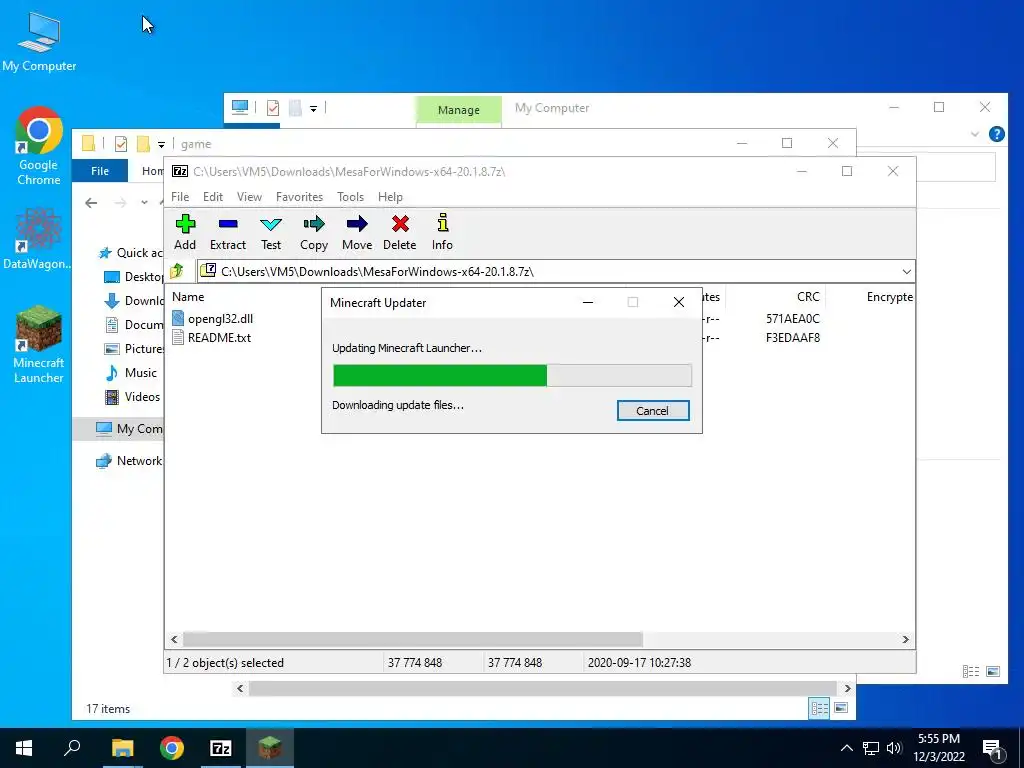Screen dimensions: 1024x768
Task: Open the 7-Zip Tools menu
Action: [350, 197]
